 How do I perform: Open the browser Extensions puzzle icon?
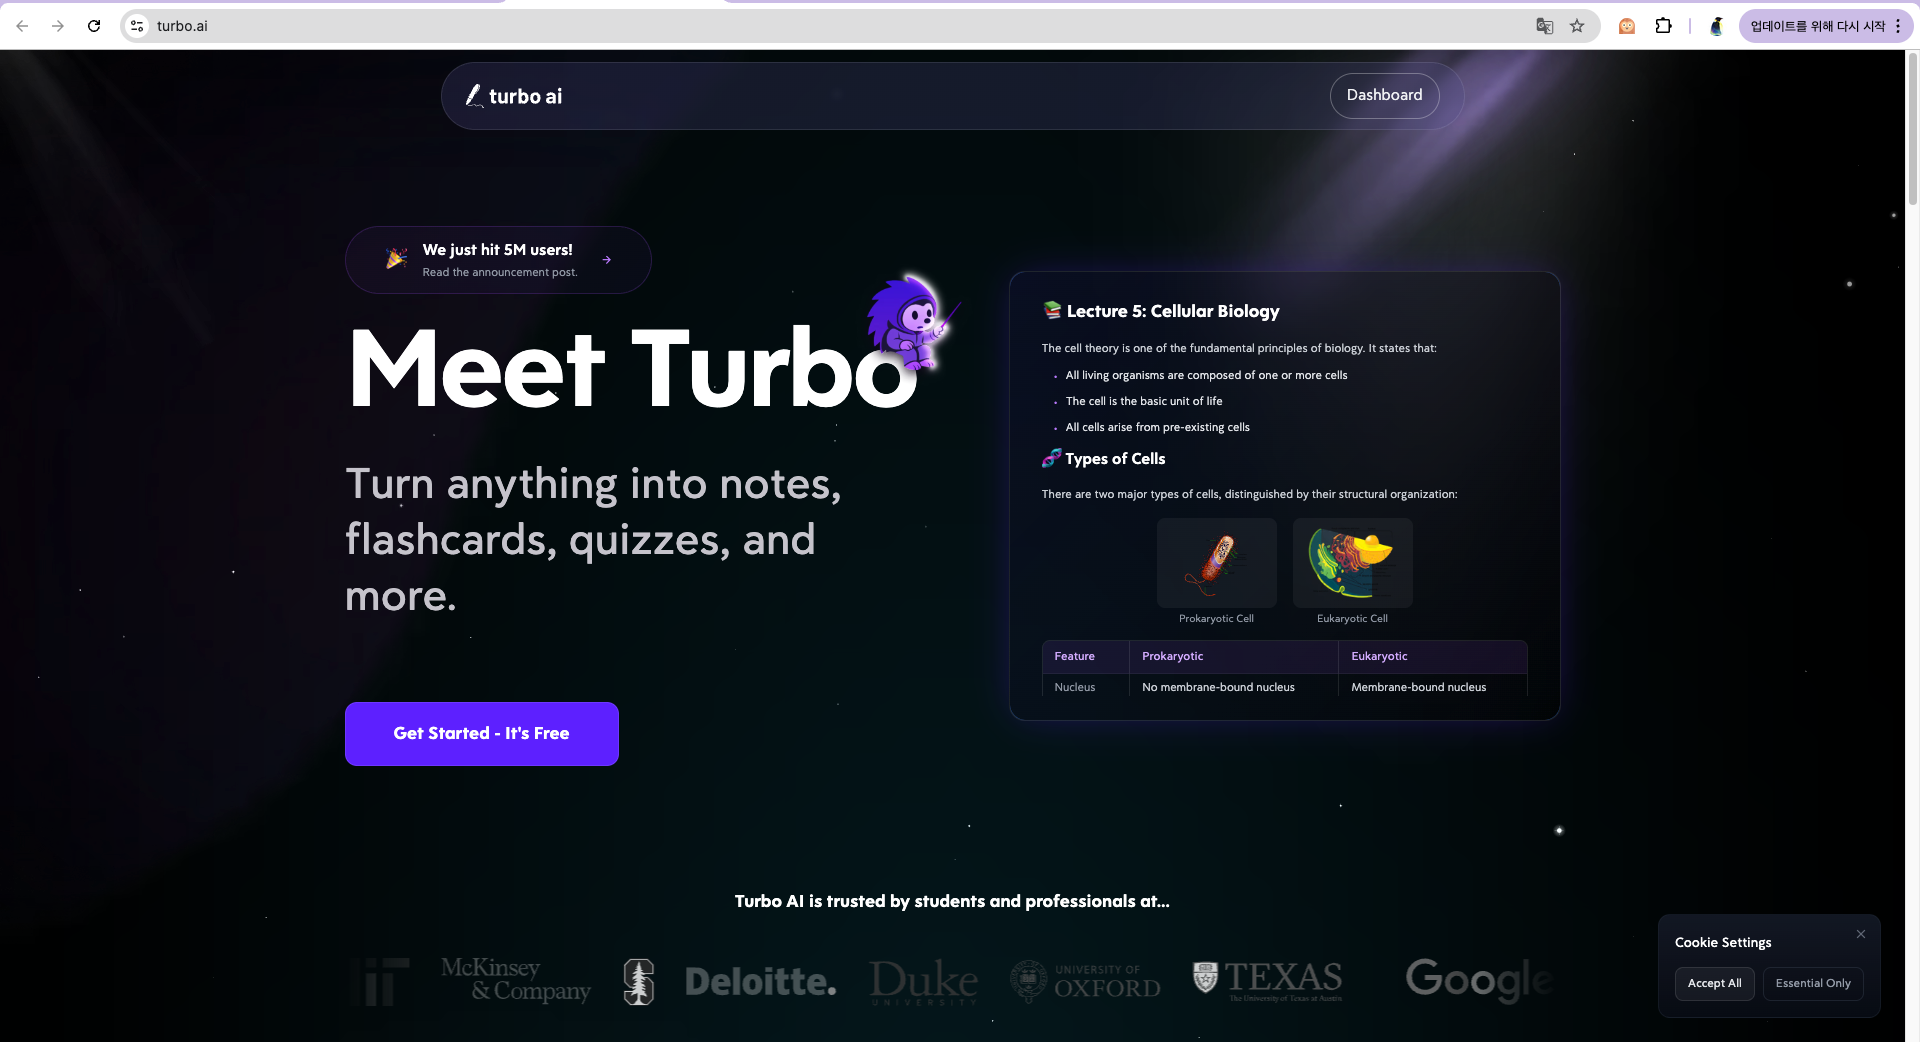1664,26
